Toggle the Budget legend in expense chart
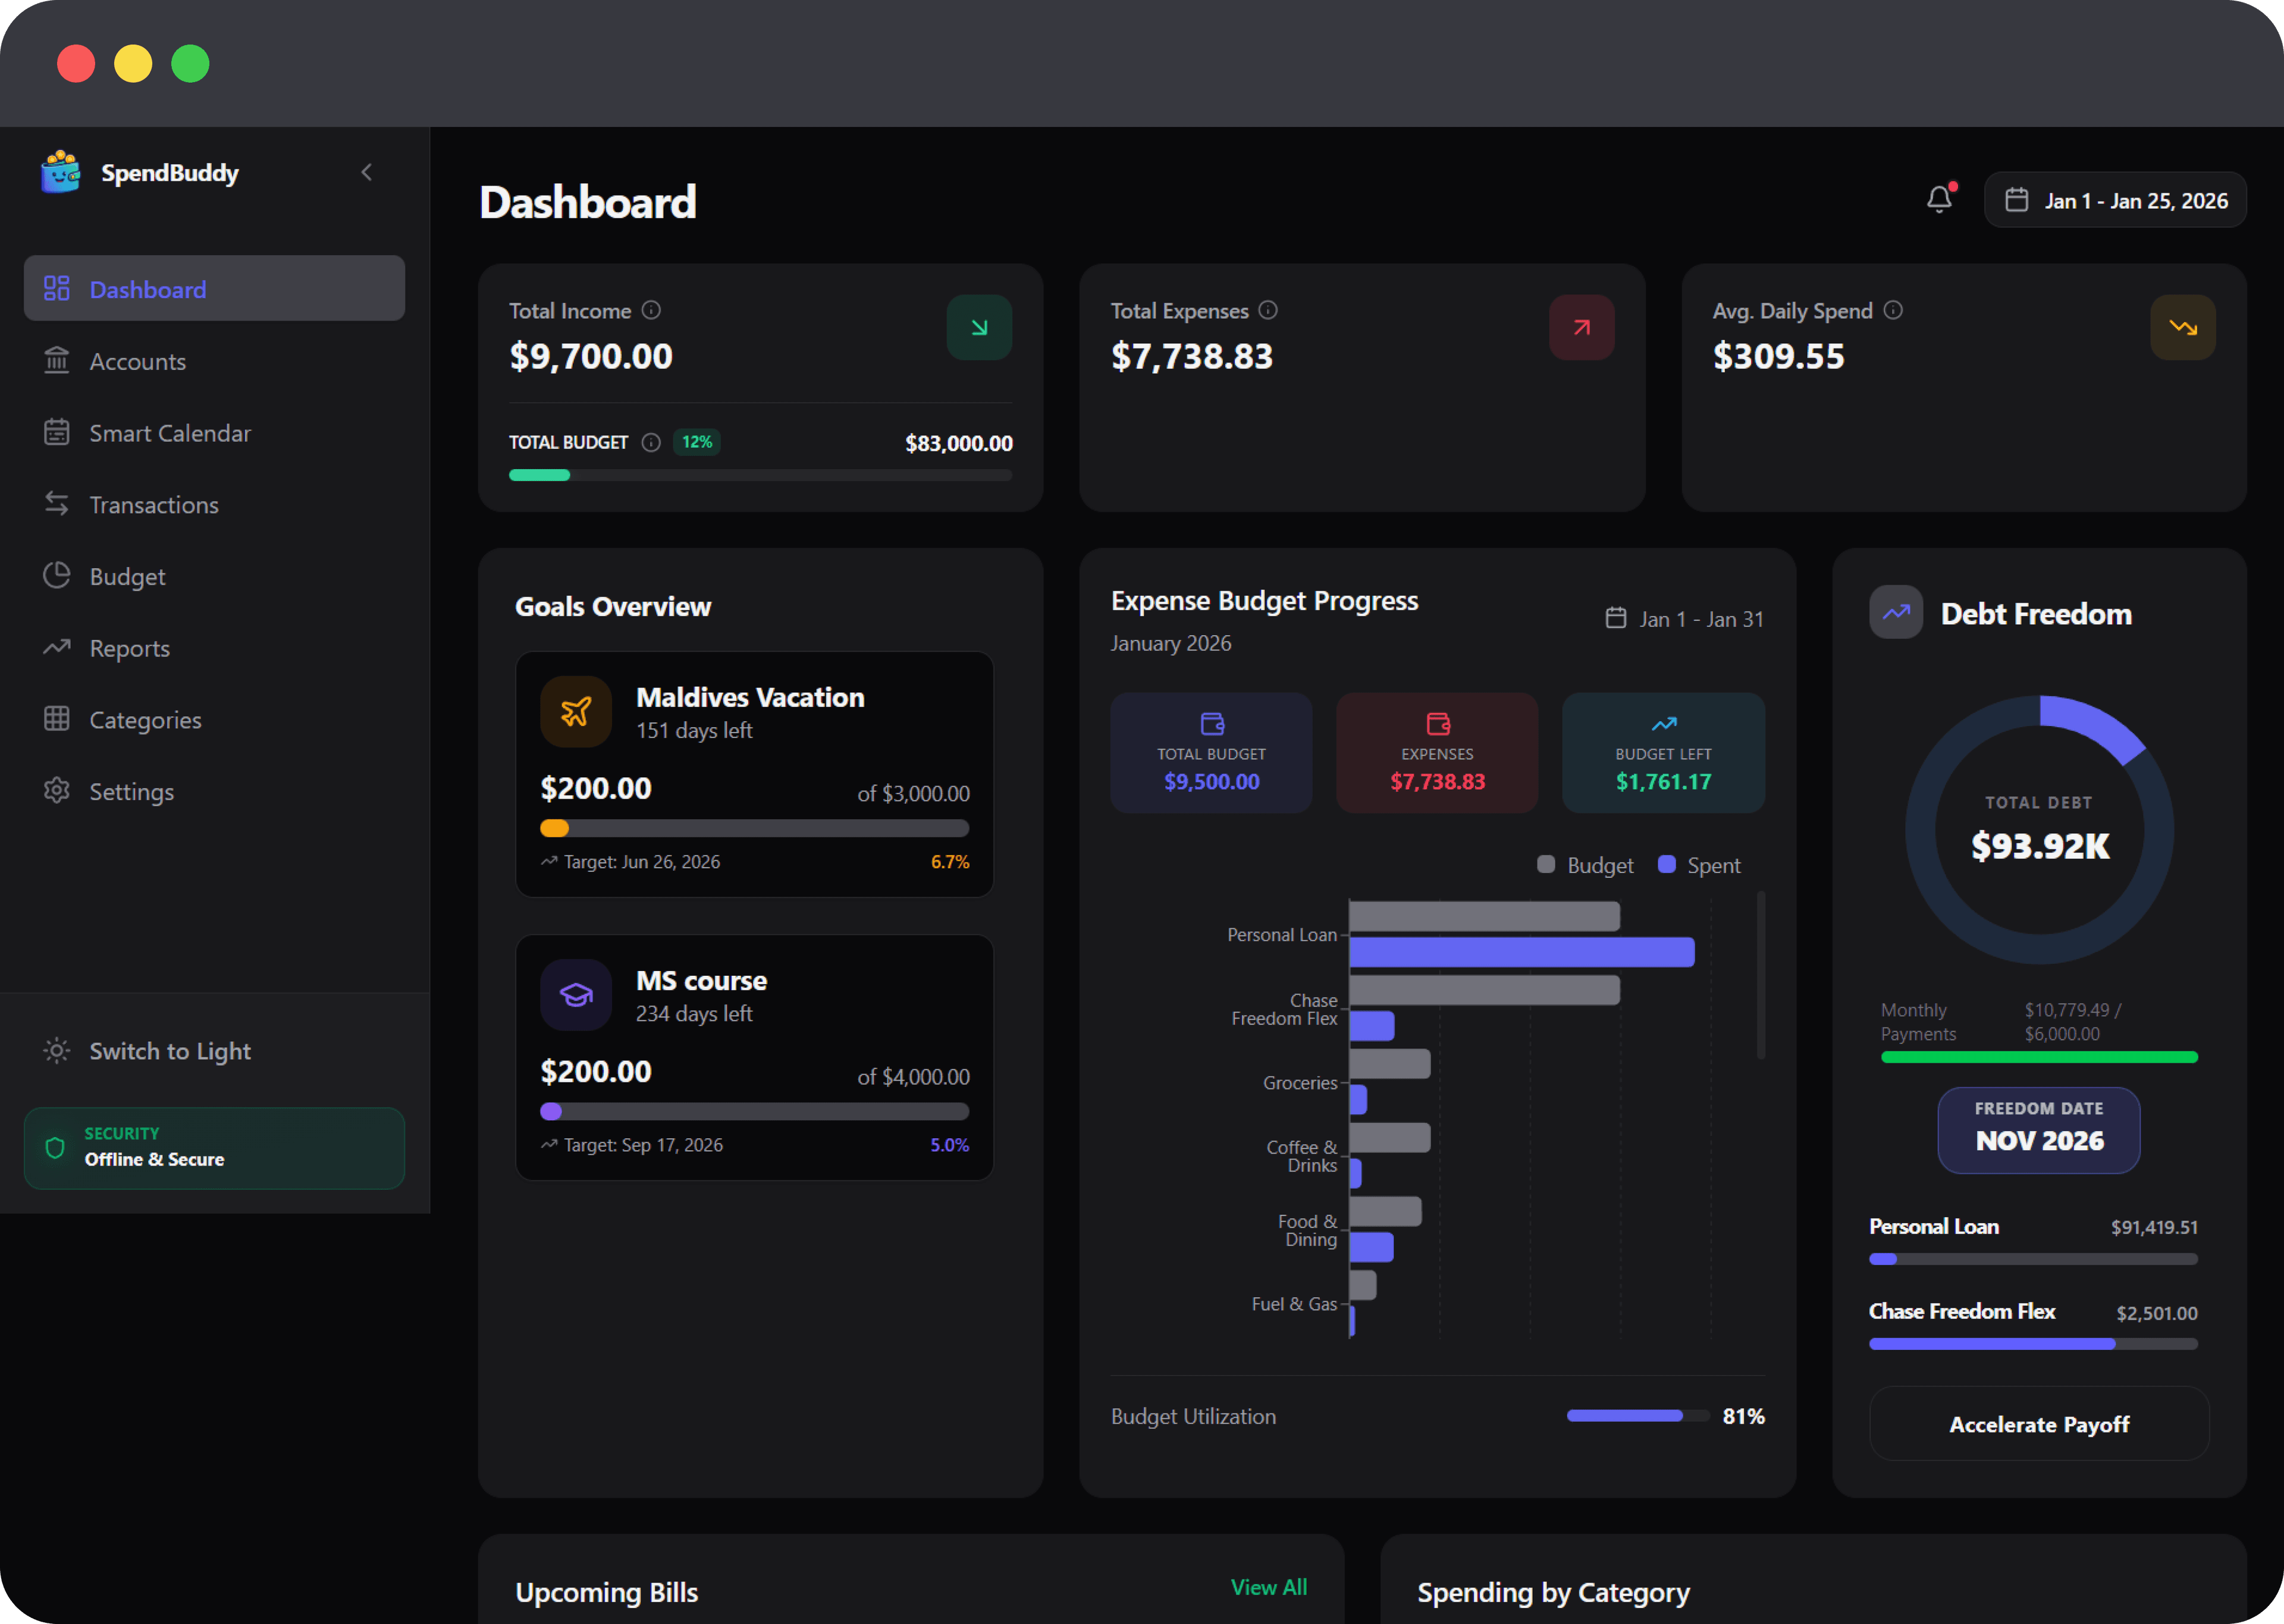The height and width of the screenshot is (1624, 2284). tap(1585, 864)
